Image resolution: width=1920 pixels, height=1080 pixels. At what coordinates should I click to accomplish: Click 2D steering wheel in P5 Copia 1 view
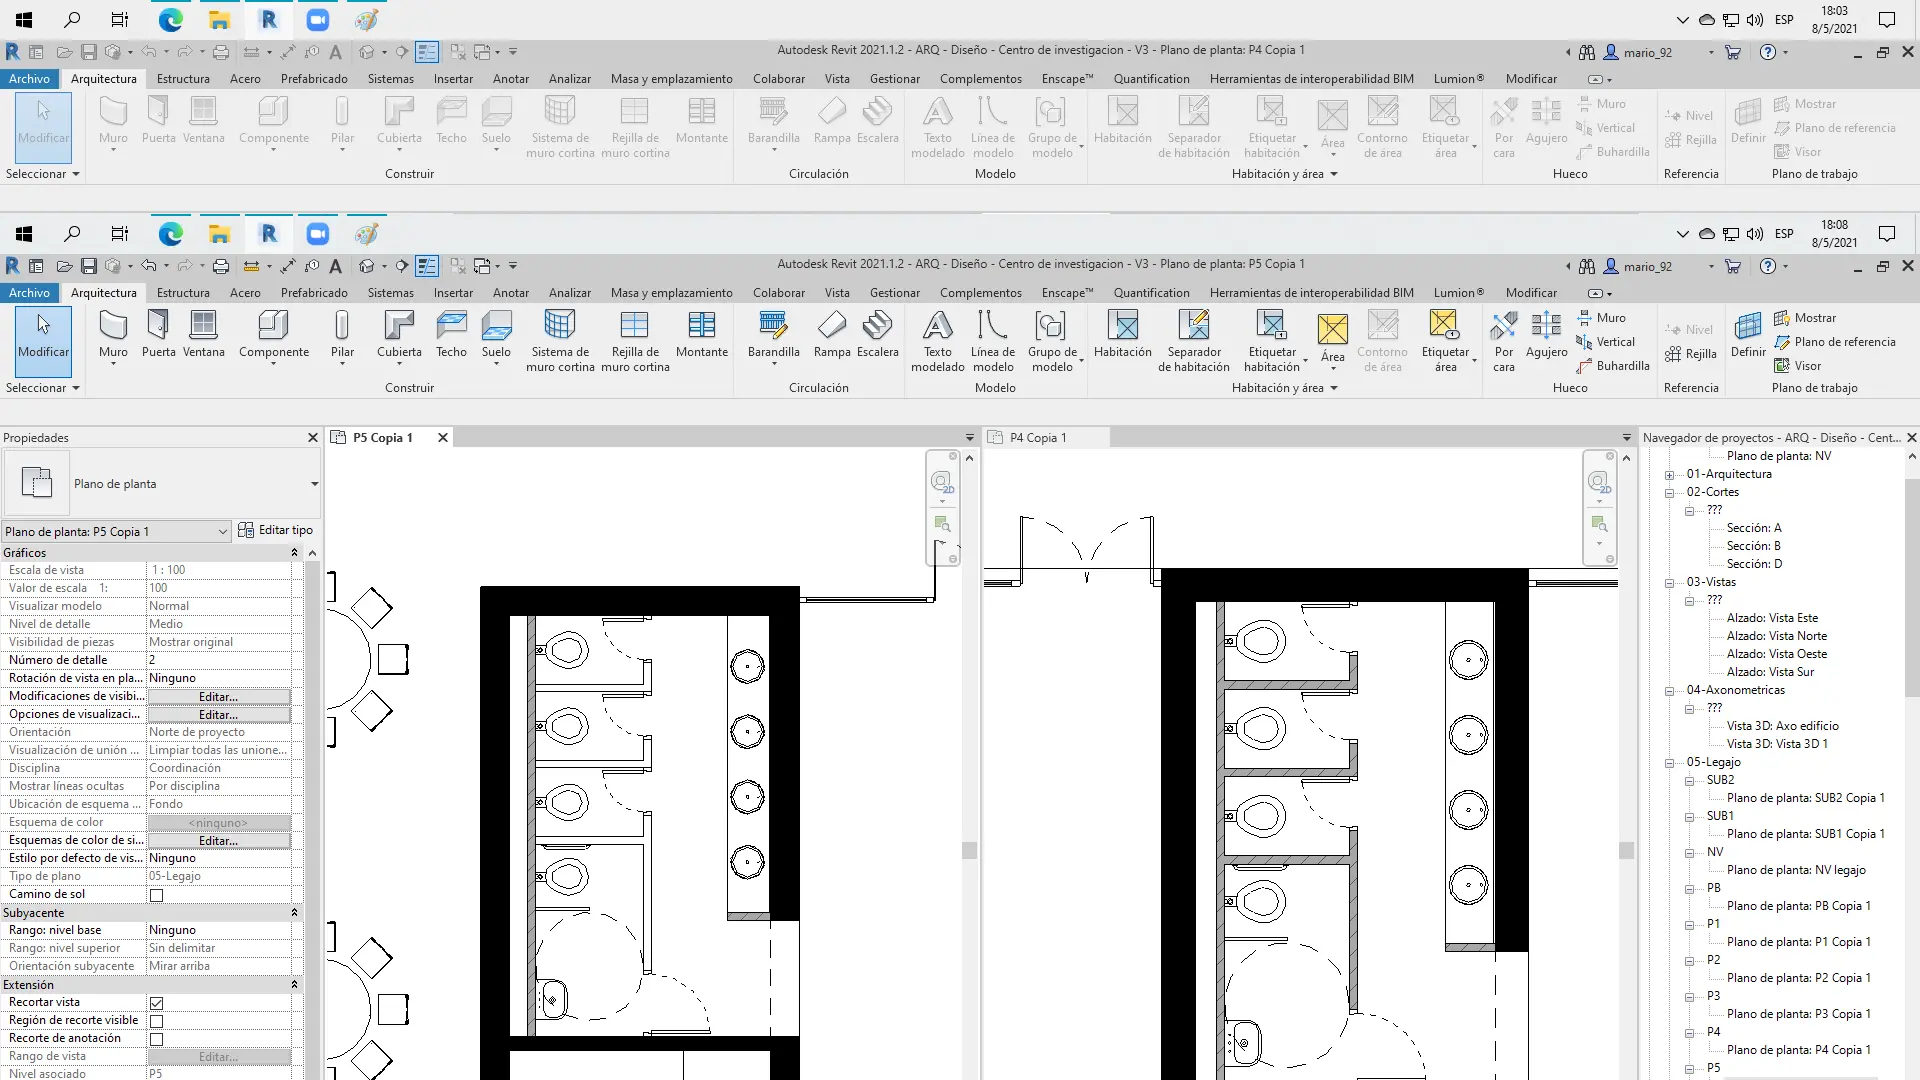tap(942, 483)
